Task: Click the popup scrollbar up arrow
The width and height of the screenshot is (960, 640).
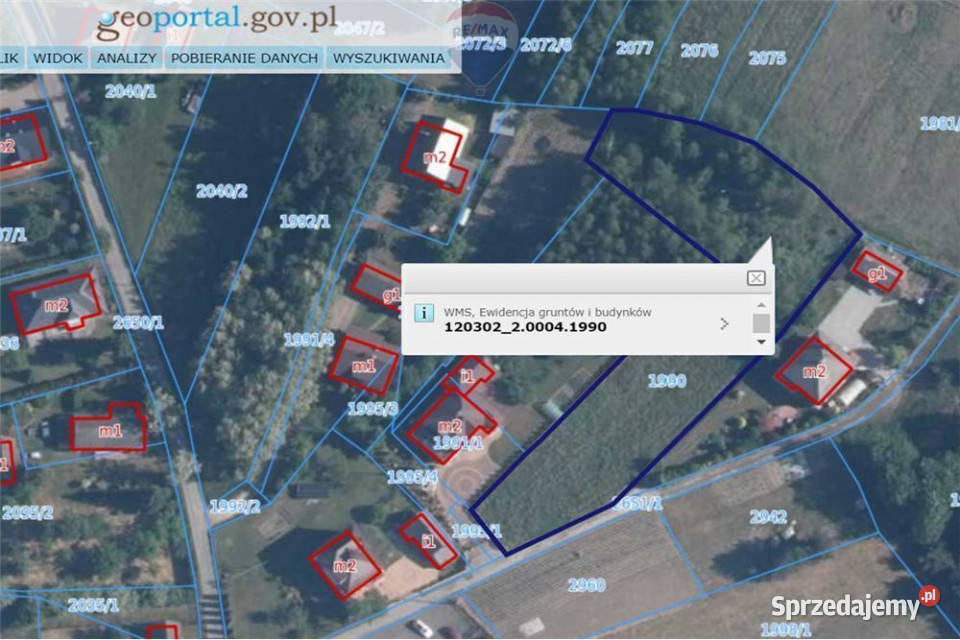Action: (762, 305)
